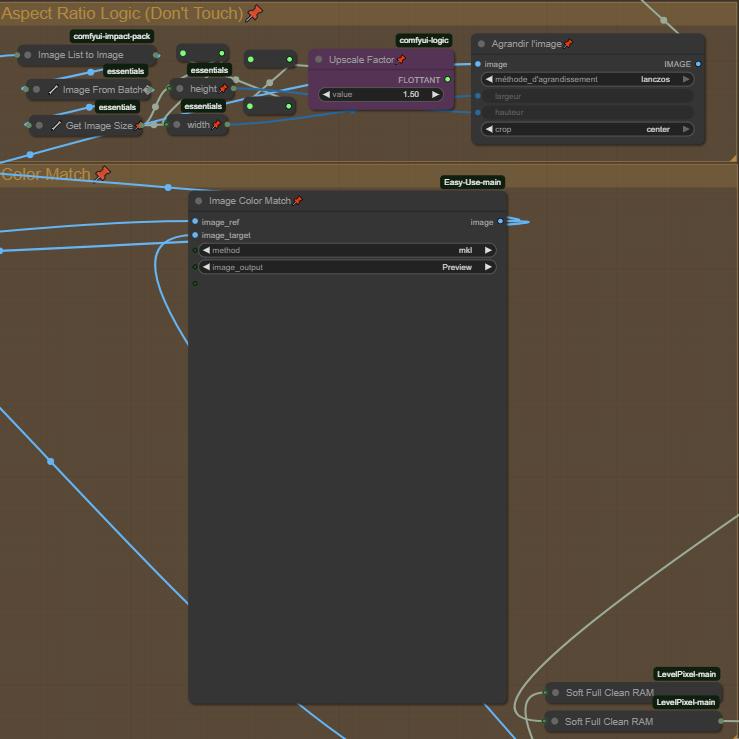Image resolution: width=739 pixels, height=739 pixels.
Task: Click the pin icon beside Upscale Factor title
Action: tap(401, 60)
